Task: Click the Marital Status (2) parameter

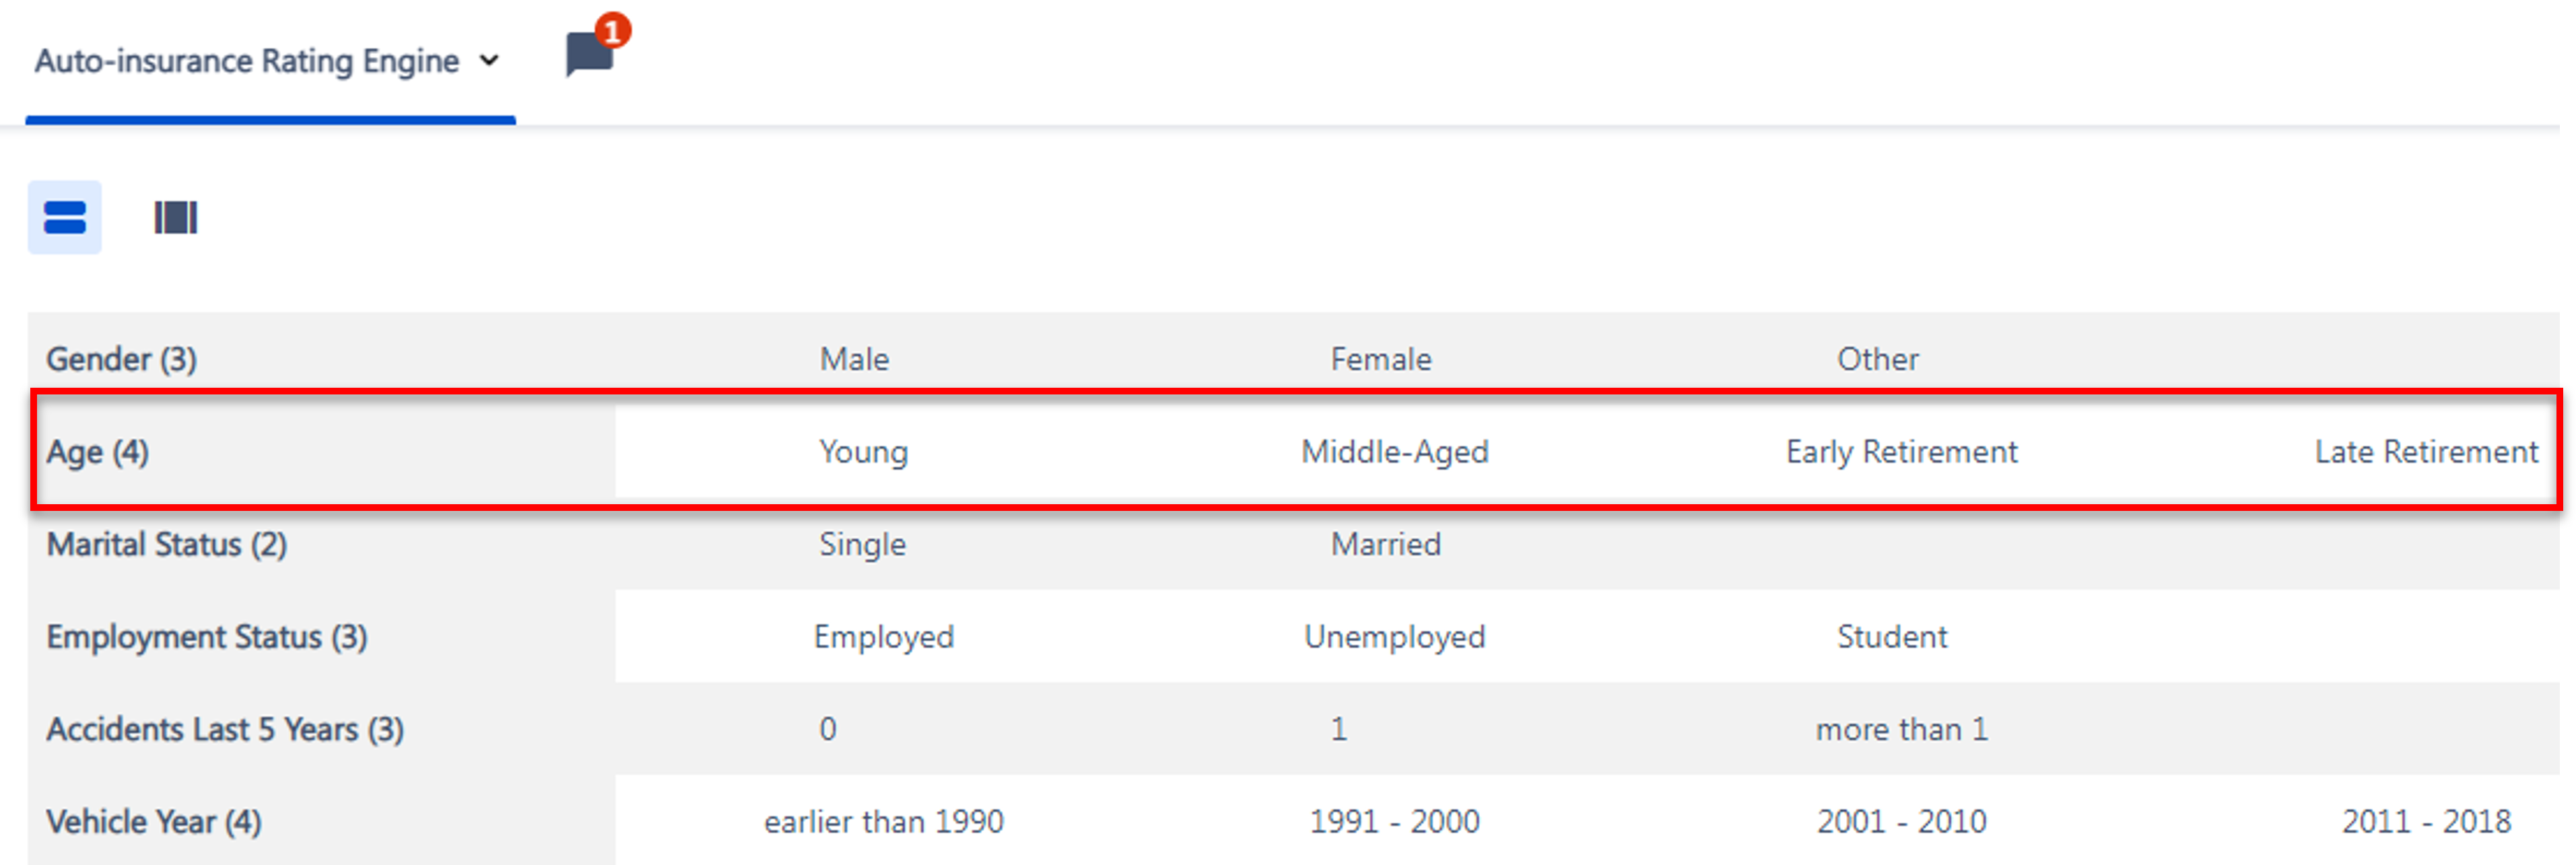Action: coord(167,544)
